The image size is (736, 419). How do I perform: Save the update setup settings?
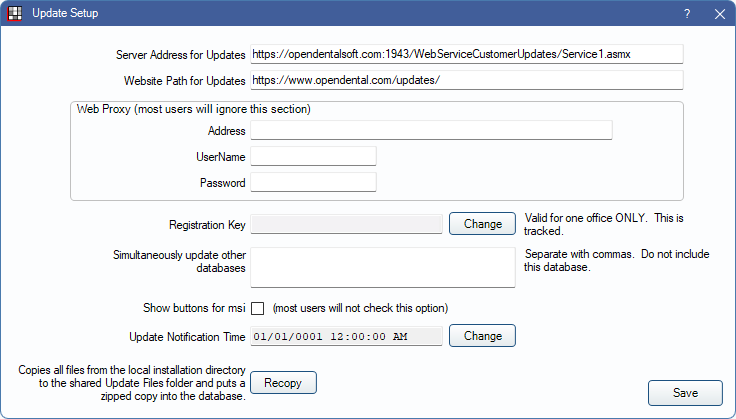tap(685, 393)
